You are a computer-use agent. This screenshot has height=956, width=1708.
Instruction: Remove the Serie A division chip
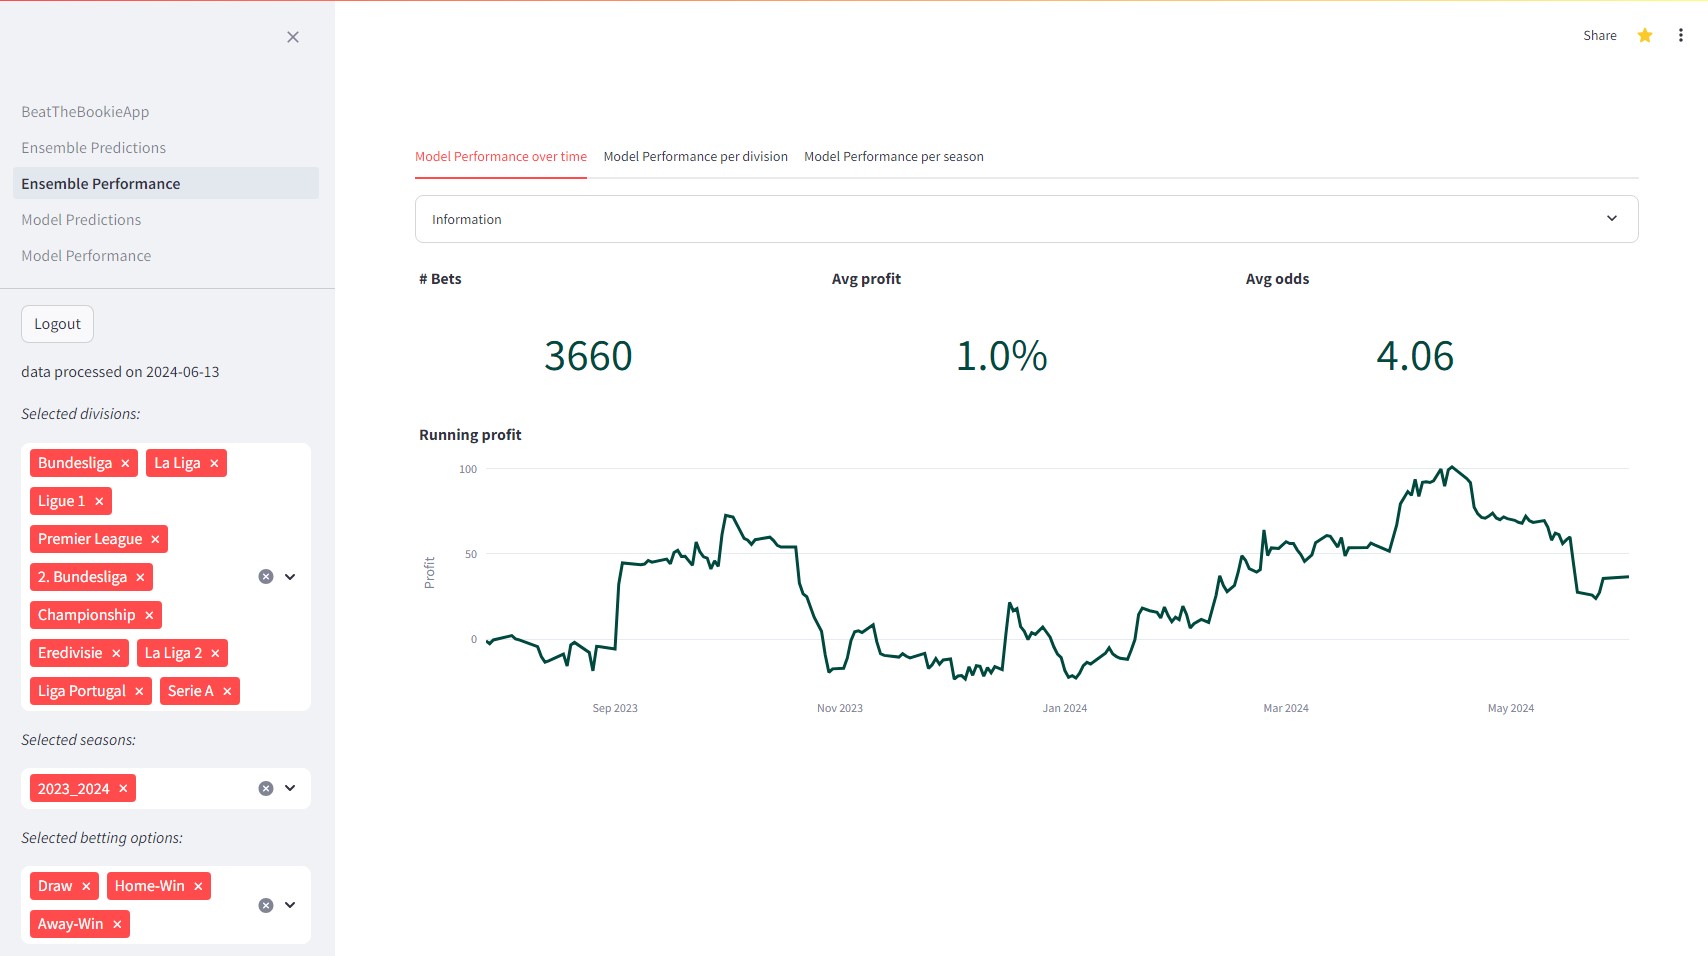point(227,690)
